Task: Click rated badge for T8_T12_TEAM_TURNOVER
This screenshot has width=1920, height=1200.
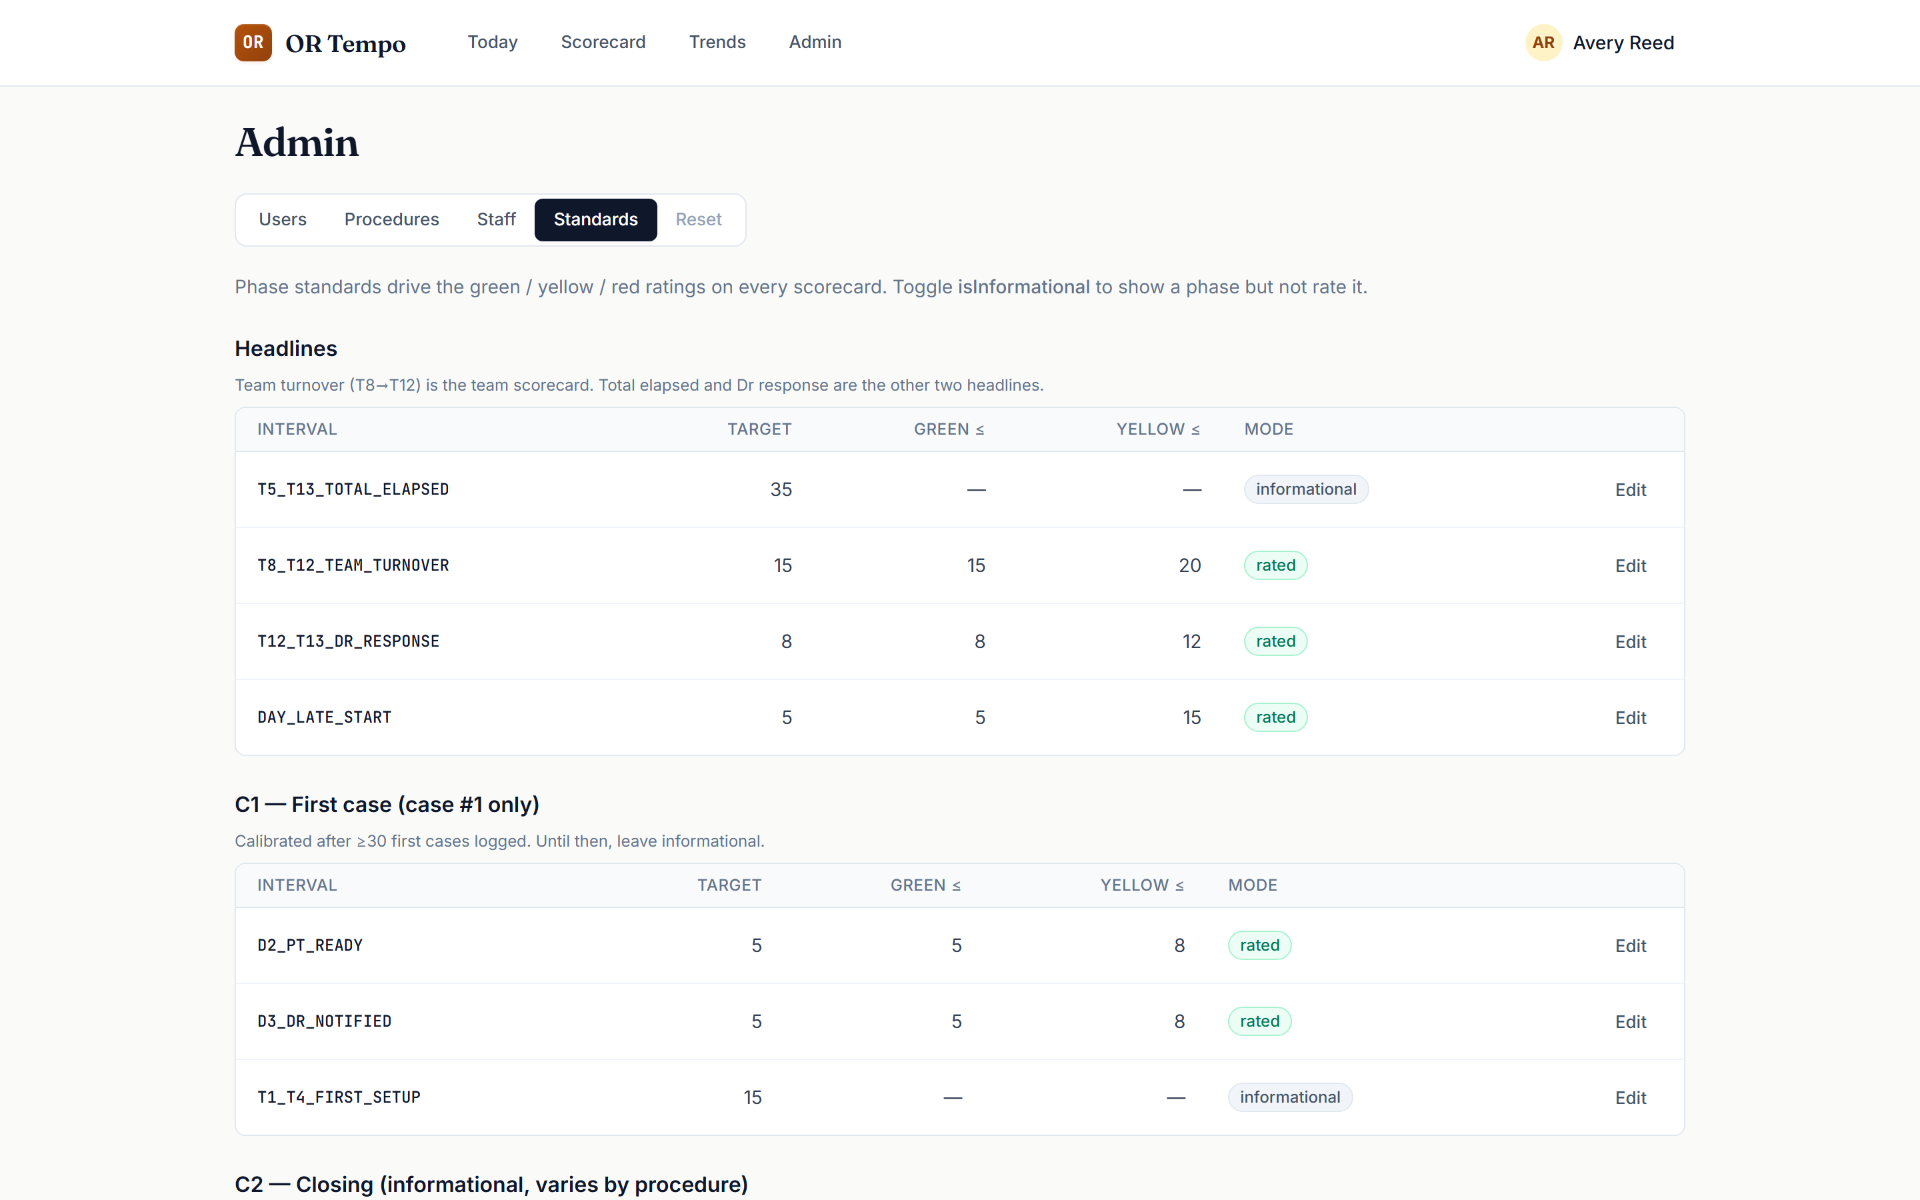Action: 1275,565
